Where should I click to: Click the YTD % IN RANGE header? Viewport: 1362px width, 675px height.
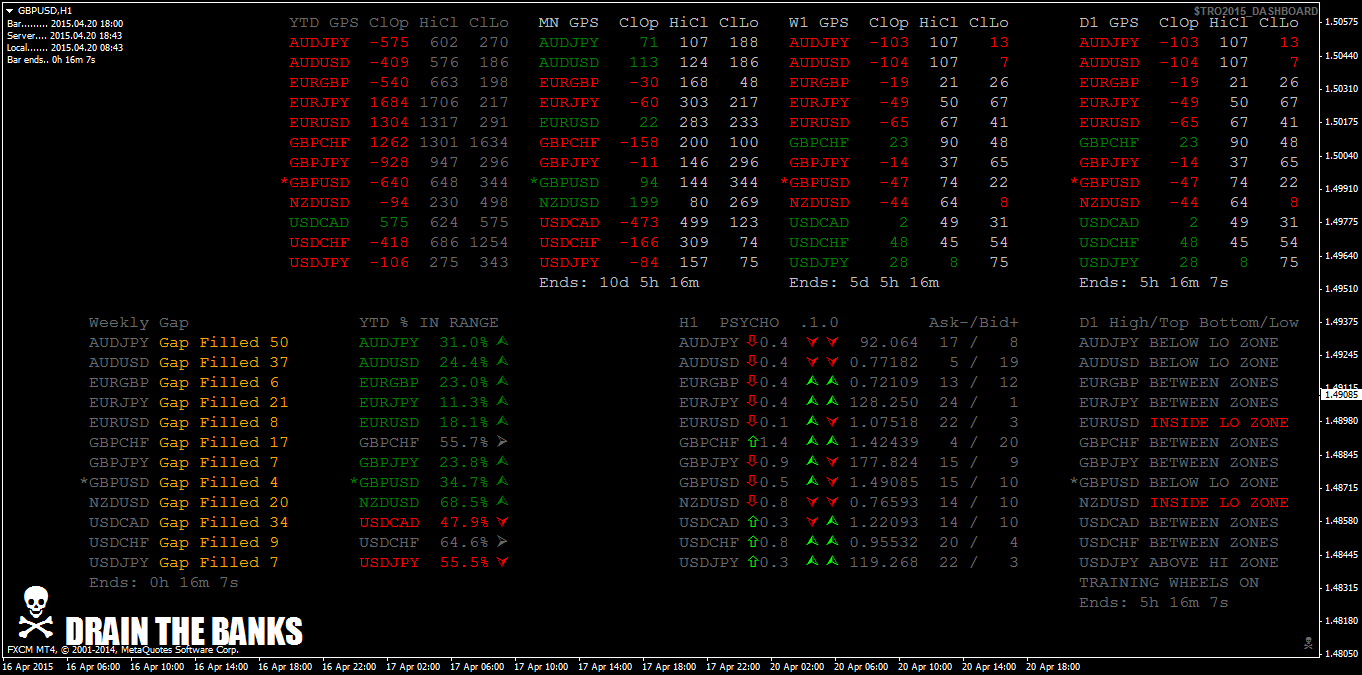[x=429, y=322]
